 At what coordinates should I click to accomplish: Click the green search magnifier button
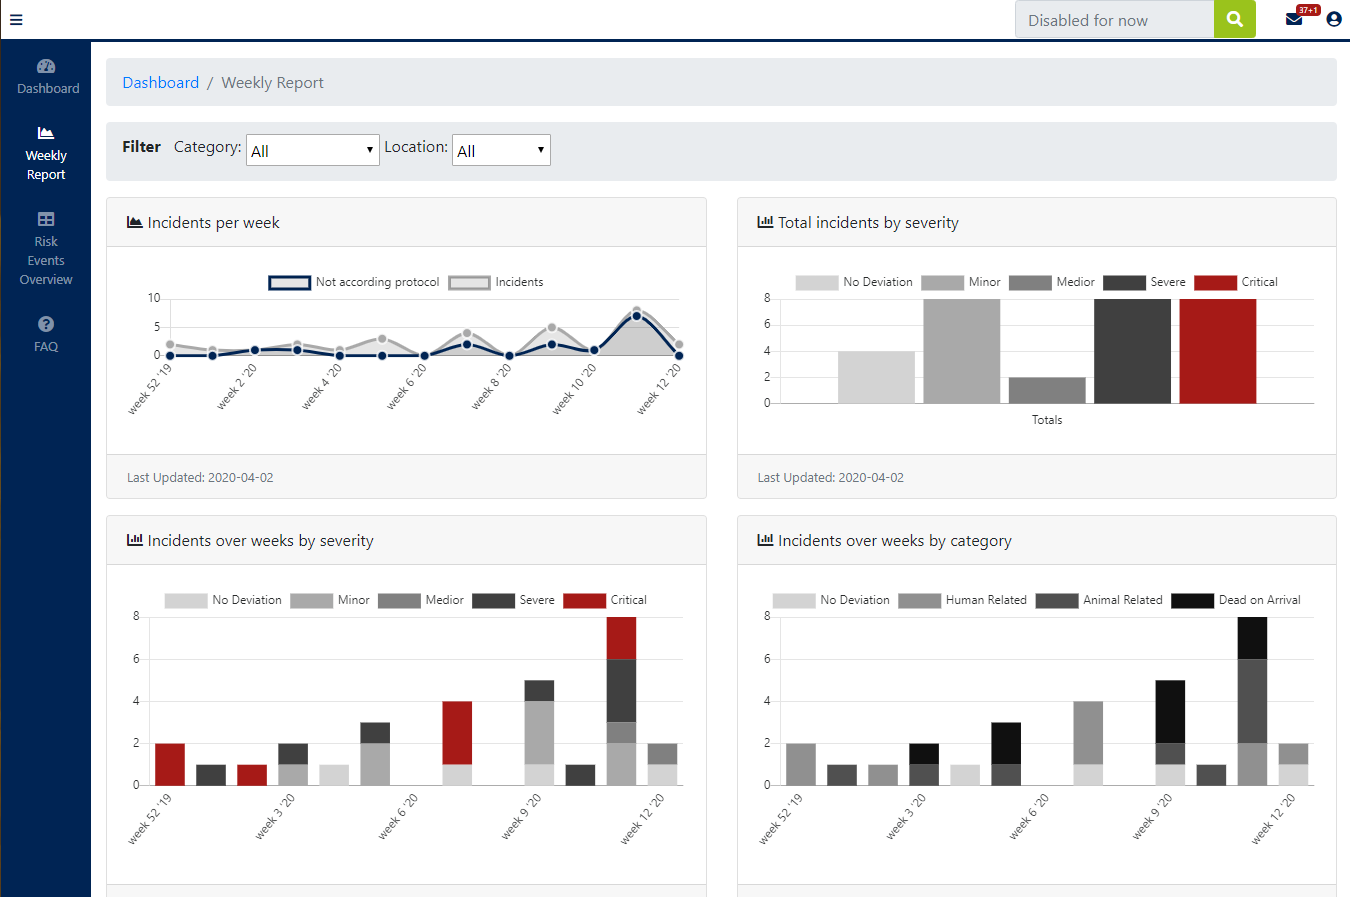[1234, 19]
